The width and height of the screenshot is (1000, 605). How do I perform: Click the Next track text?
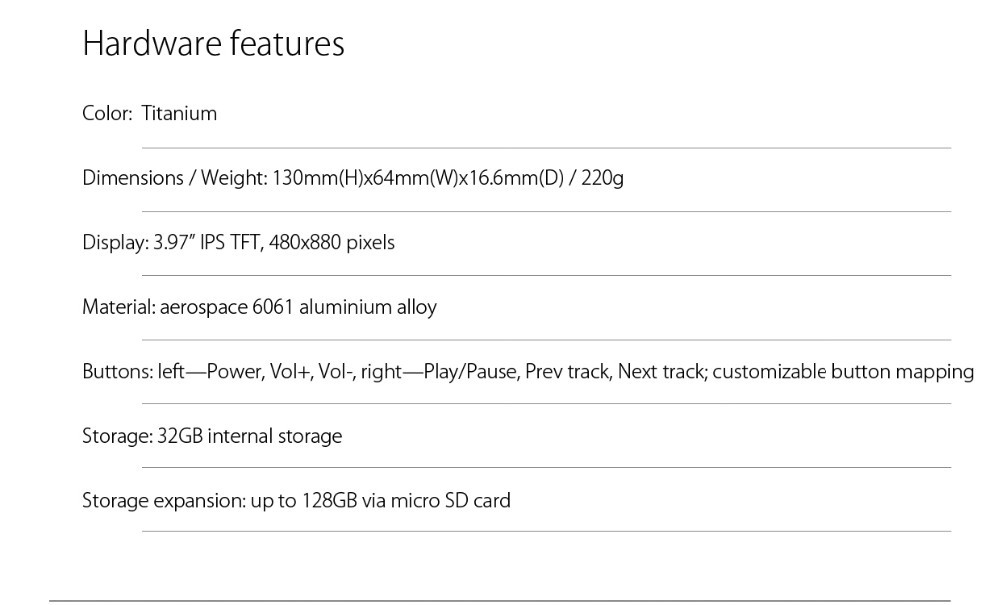[661, 372]
